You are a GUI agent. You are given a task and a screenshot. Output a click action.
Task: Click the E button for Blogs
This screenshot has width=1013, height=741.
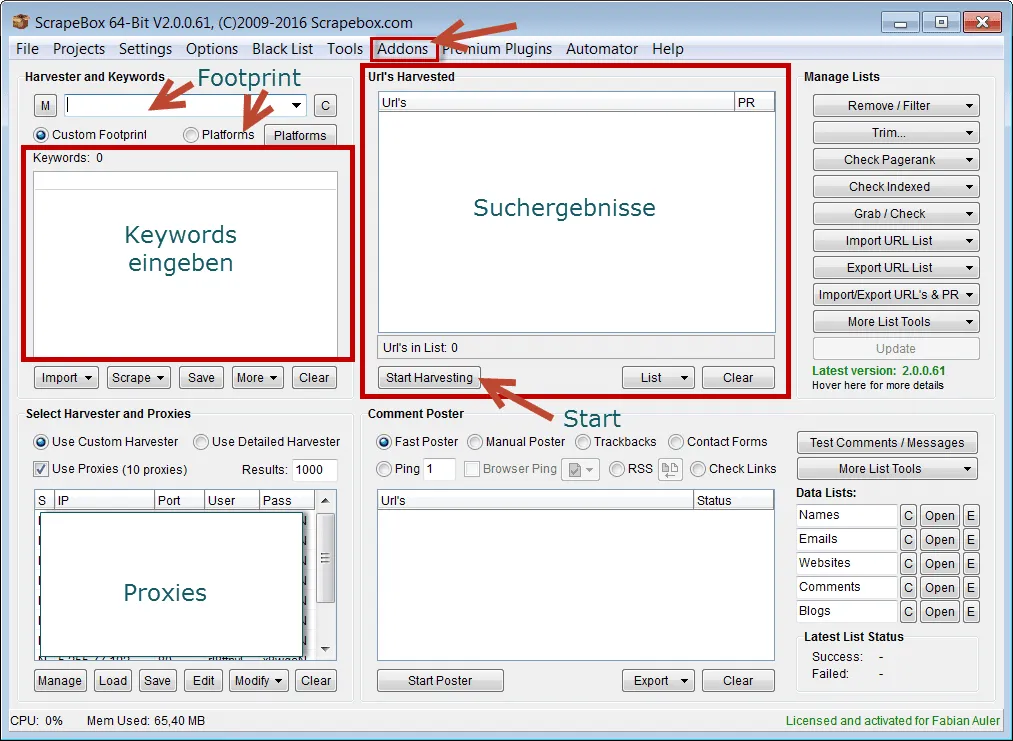click(x=970, y=611)
